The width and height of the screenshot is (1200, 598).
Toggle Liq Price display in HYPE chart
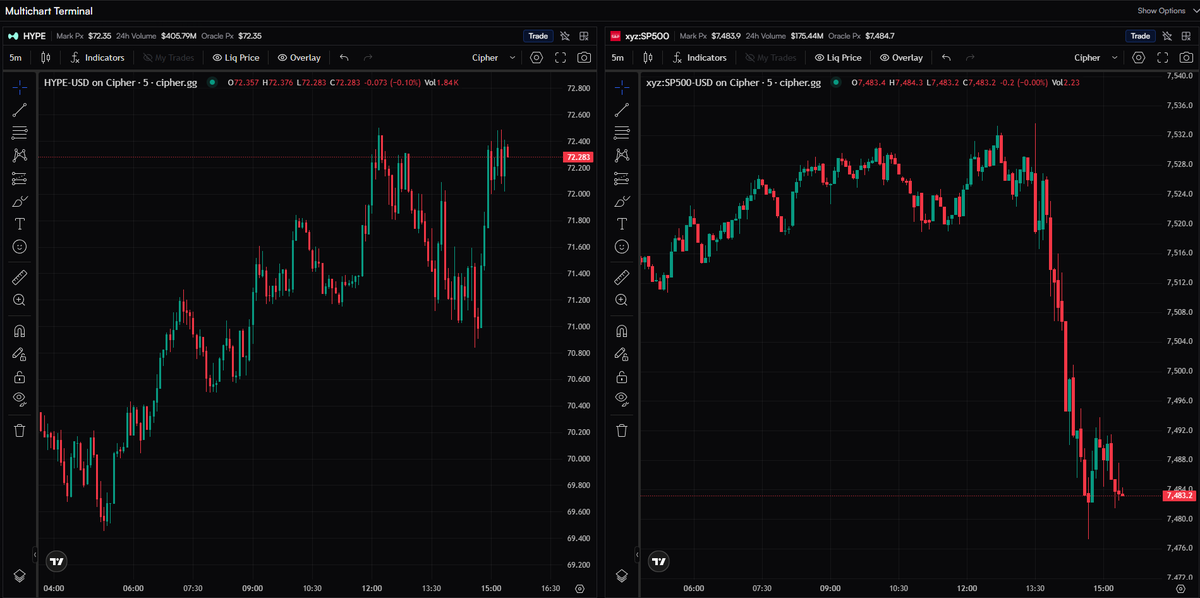pyautogui.click(x=236, y=58)
